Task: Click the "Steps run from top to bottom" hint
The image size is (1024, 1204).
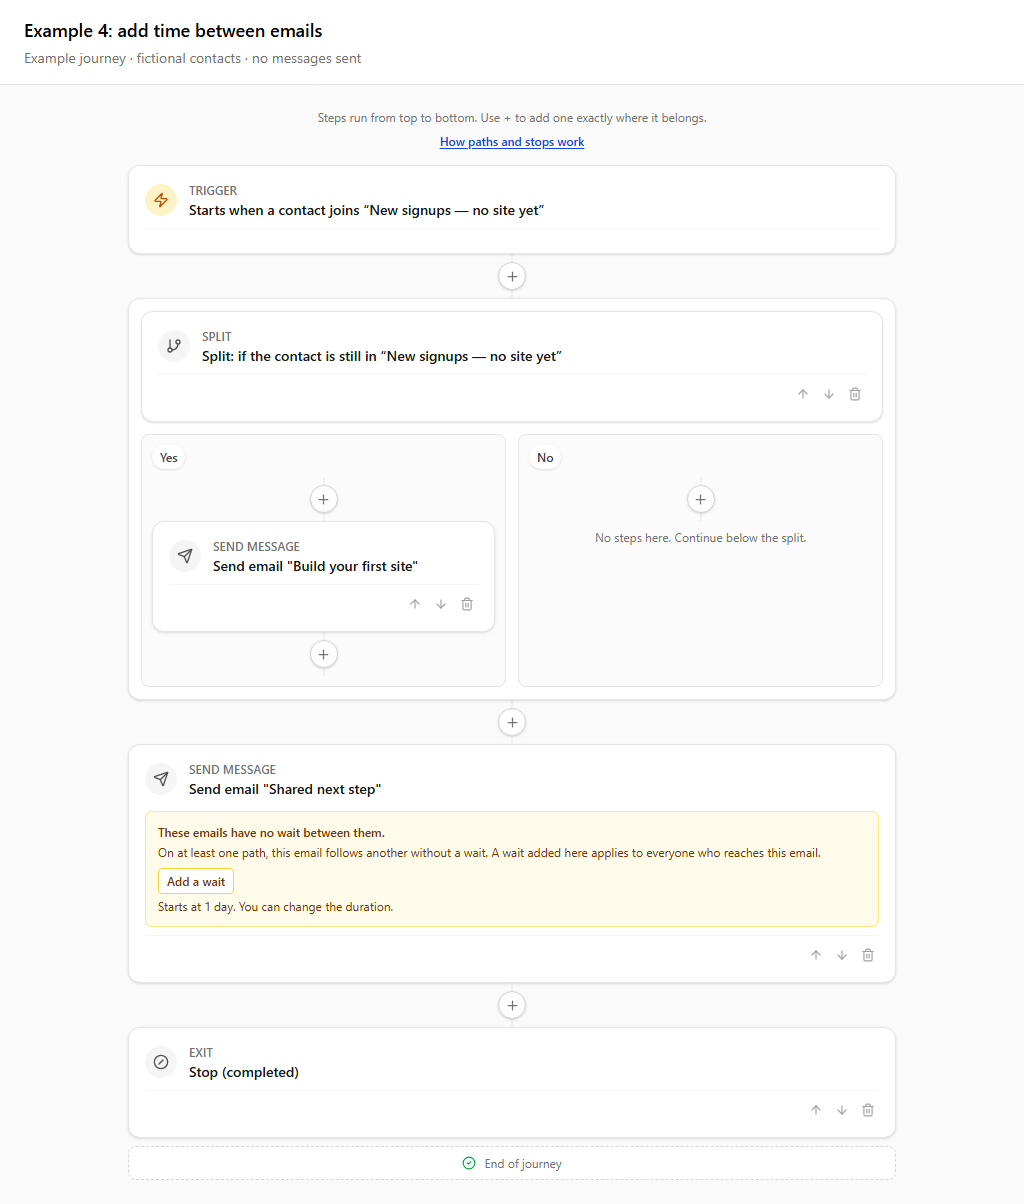Action: tap(512, 118)
